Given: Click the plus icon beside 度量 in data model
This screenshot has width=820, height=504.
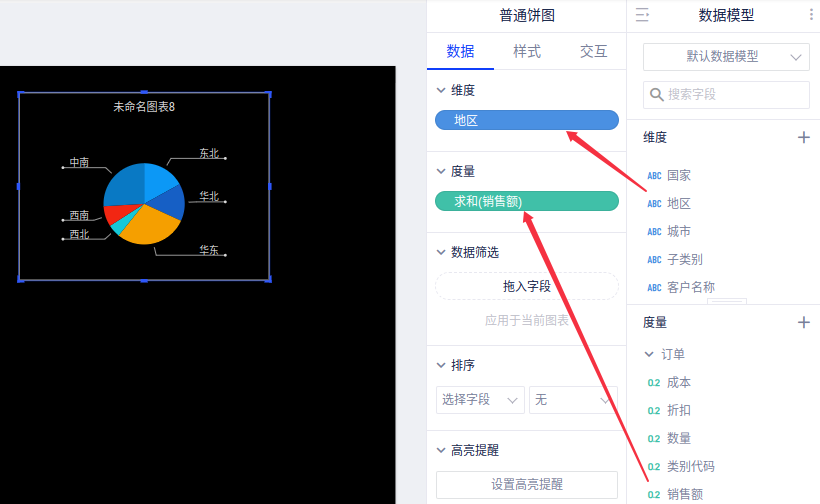Looking at the screenshot, I should (x=803, y=322).
